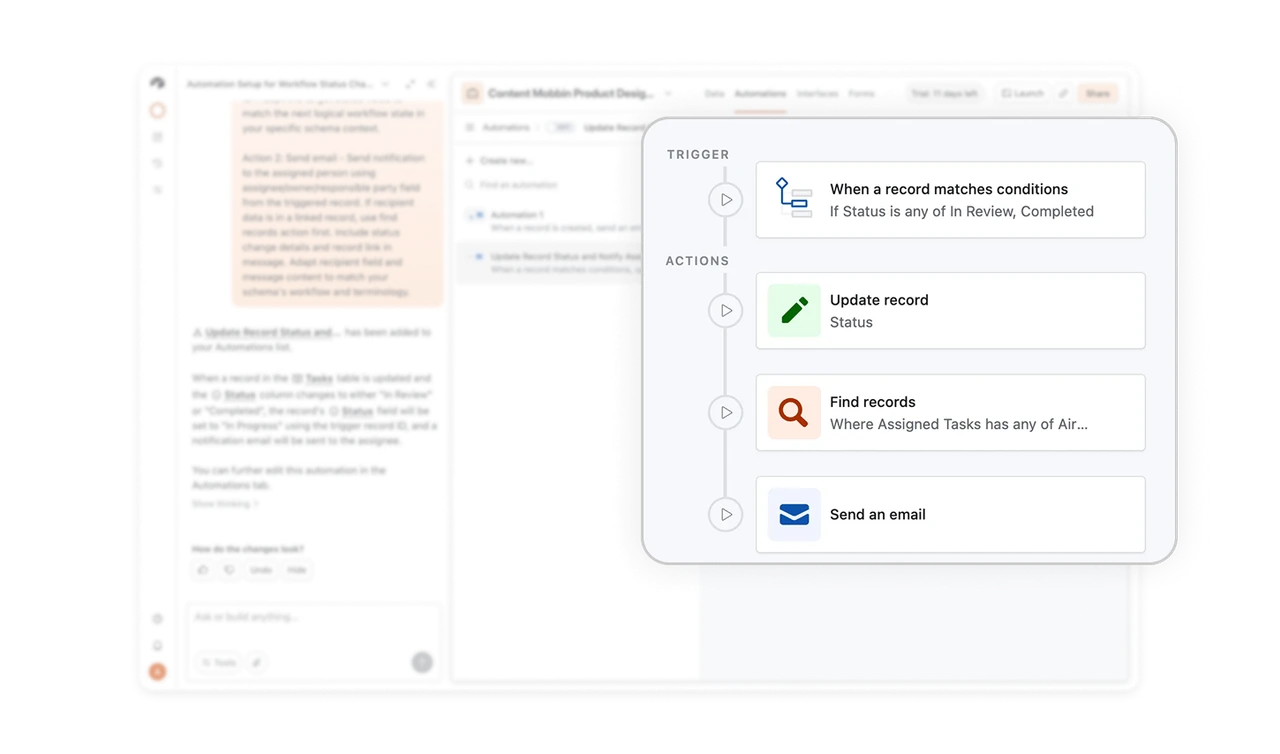Click the 'Trial: 11 days left' badge
The image size is (1280, 754).
point(944,94)
